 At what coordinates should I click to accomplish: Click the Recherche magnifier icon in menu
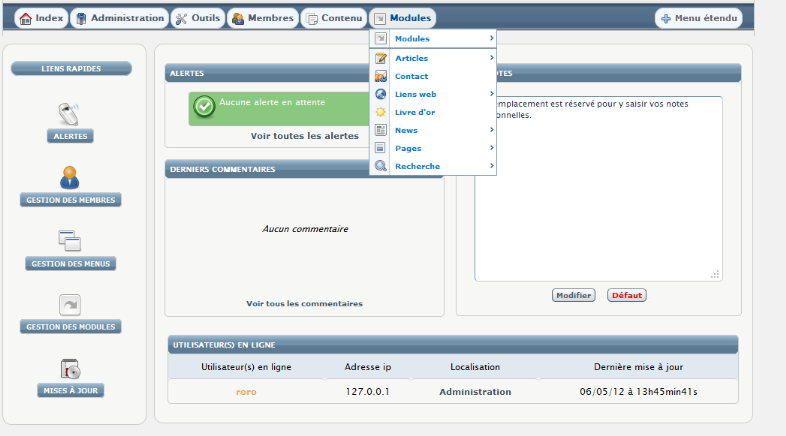(x=381, y=166)
